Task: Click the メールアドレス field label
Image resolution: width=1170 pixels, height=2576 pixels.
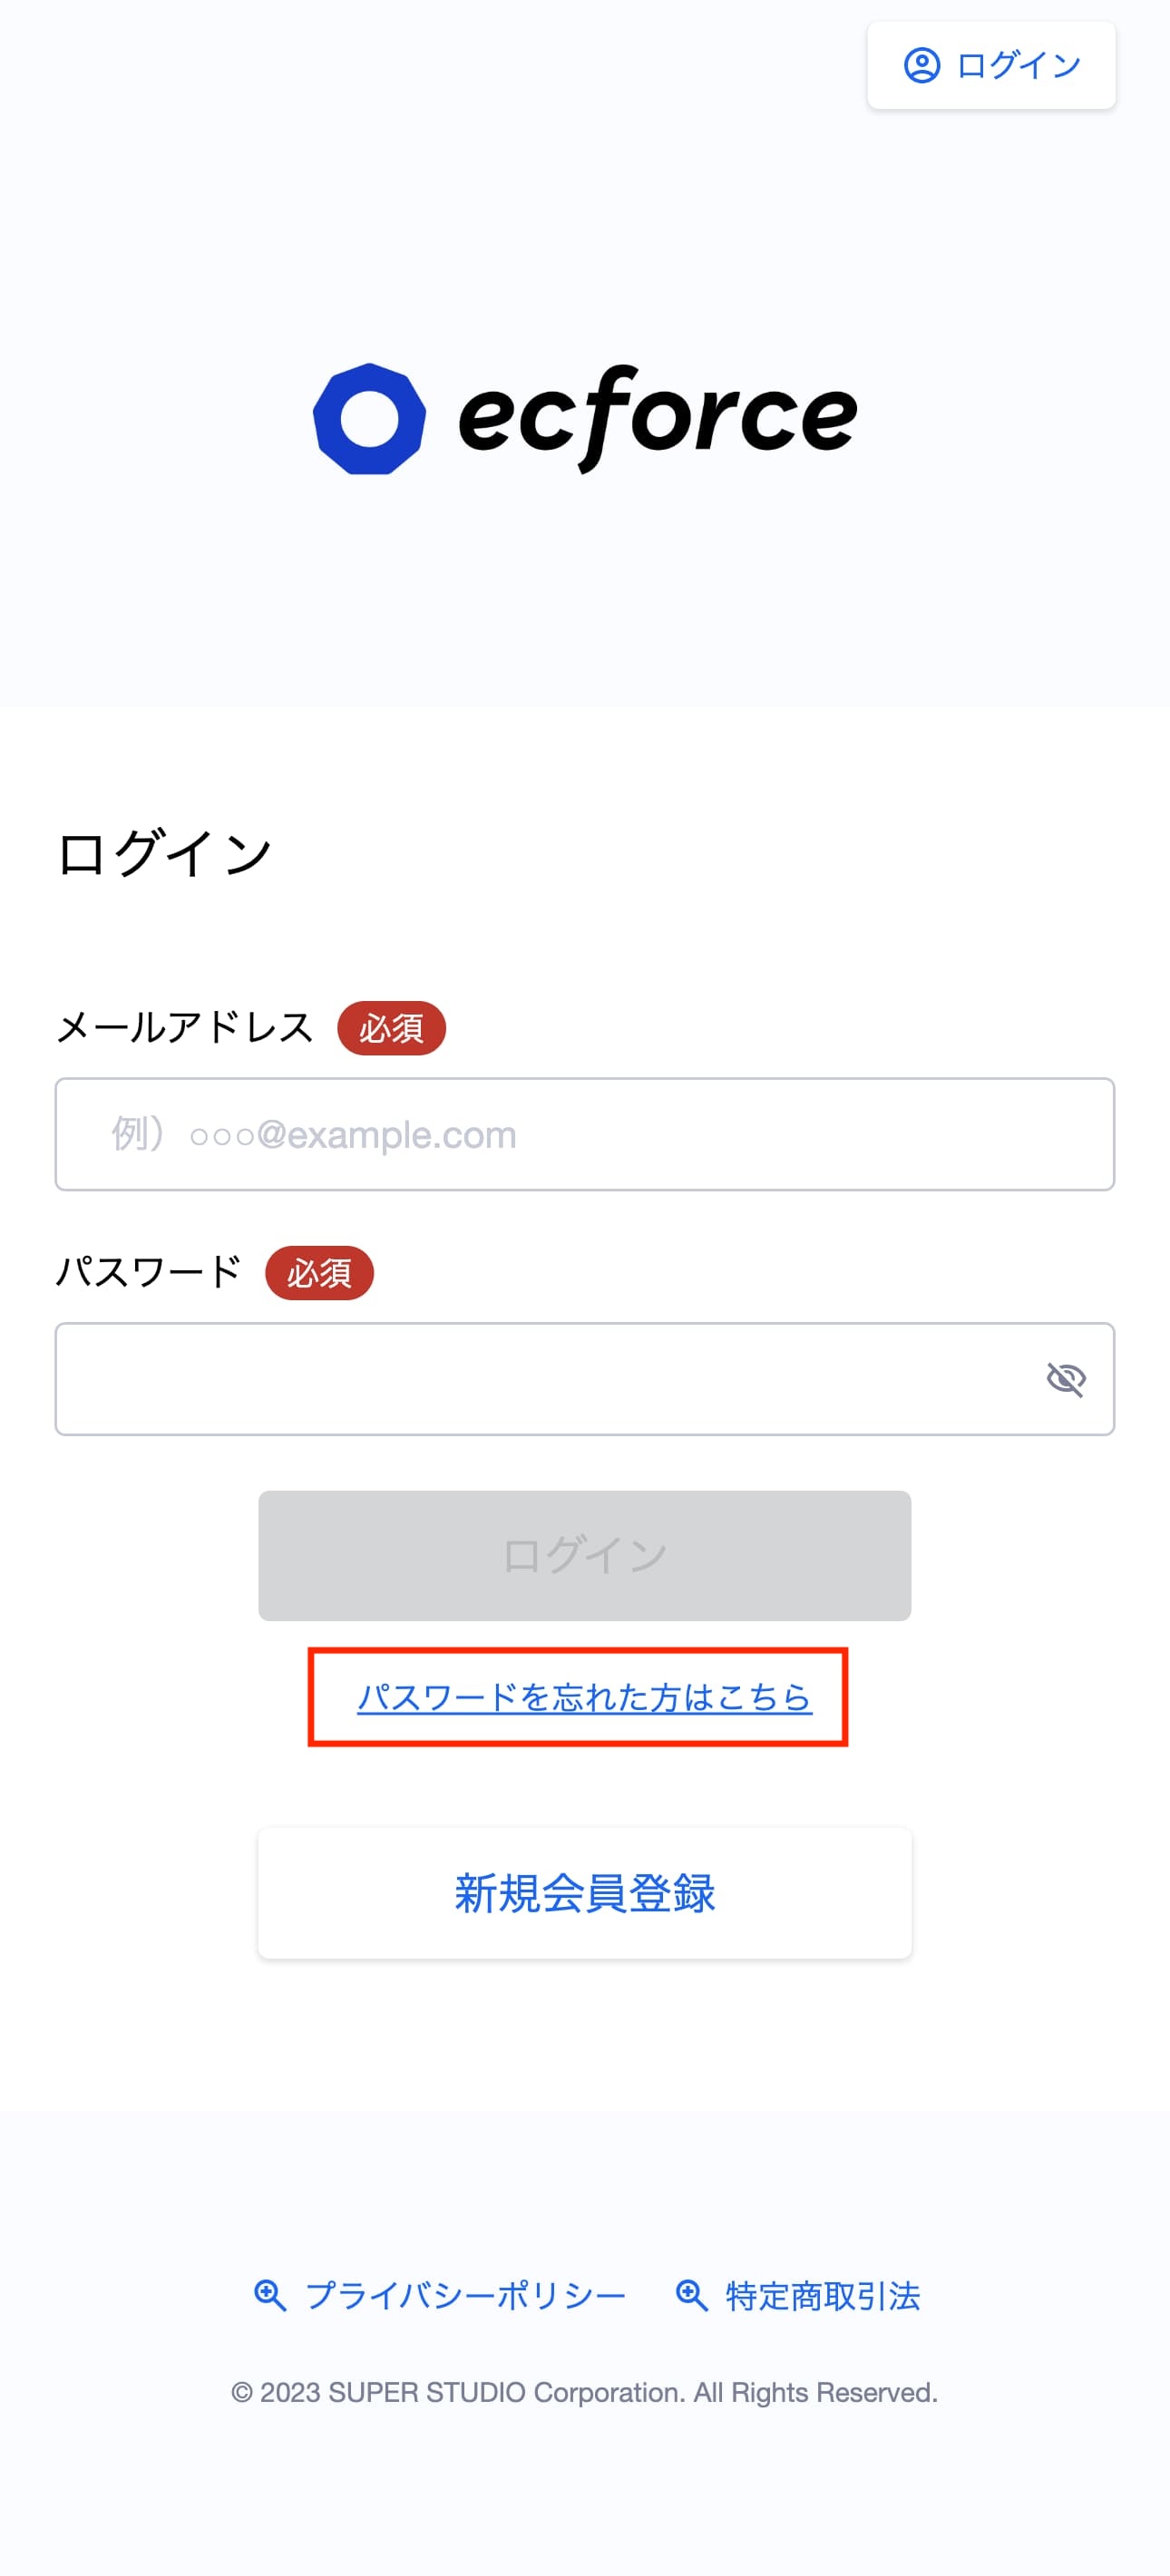Action: (185, 1028)
